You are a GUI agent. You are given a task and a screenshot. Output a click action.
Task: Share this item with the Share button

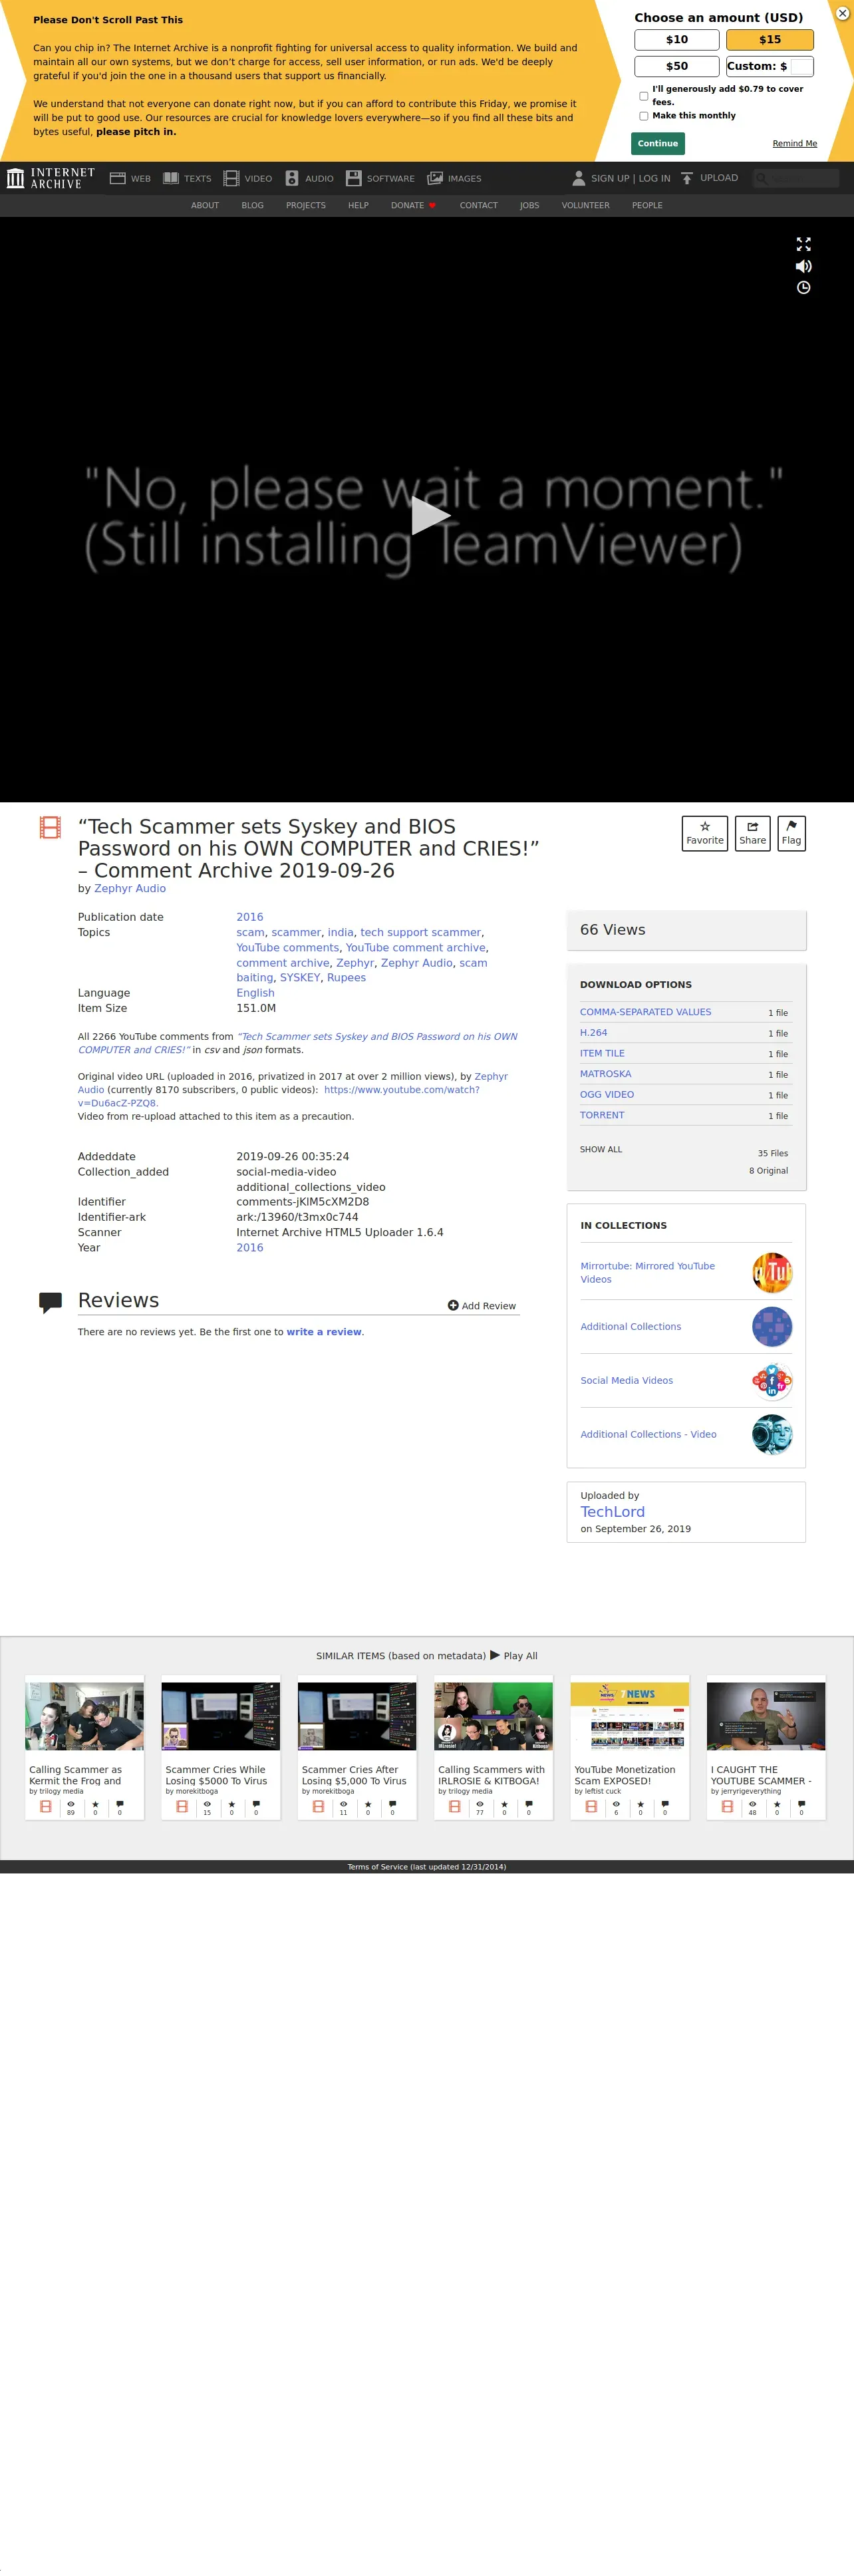[752, 833]
